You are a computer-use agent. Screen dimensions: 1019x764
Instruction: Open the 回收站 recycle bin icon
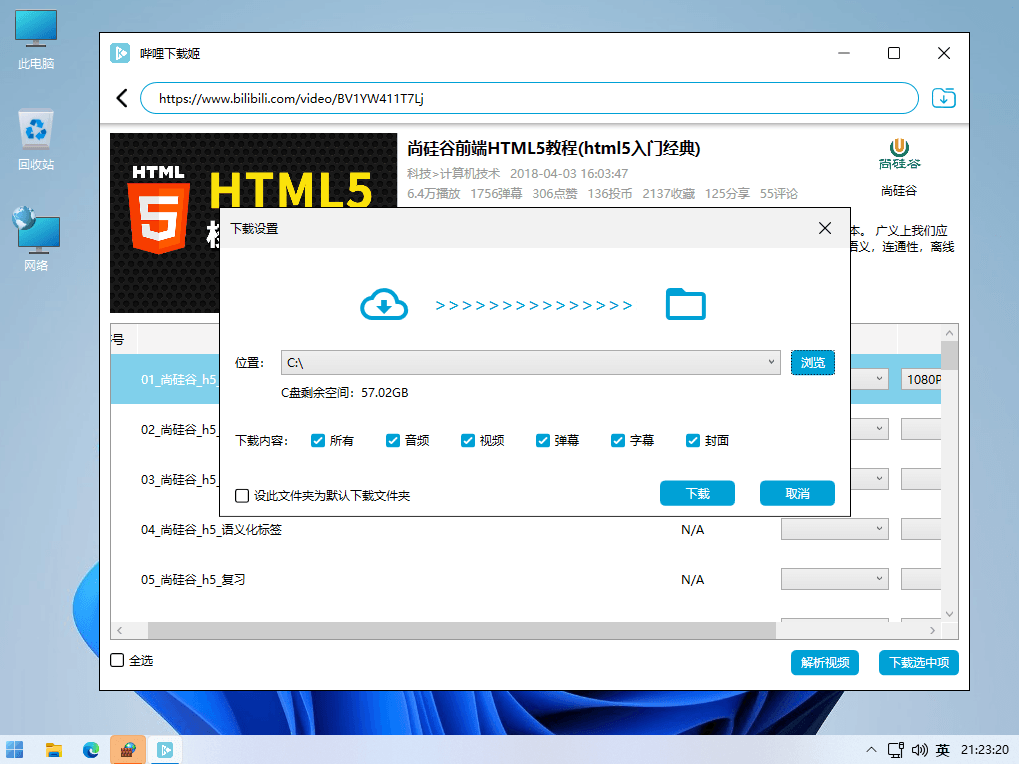(x=36, y=141)
